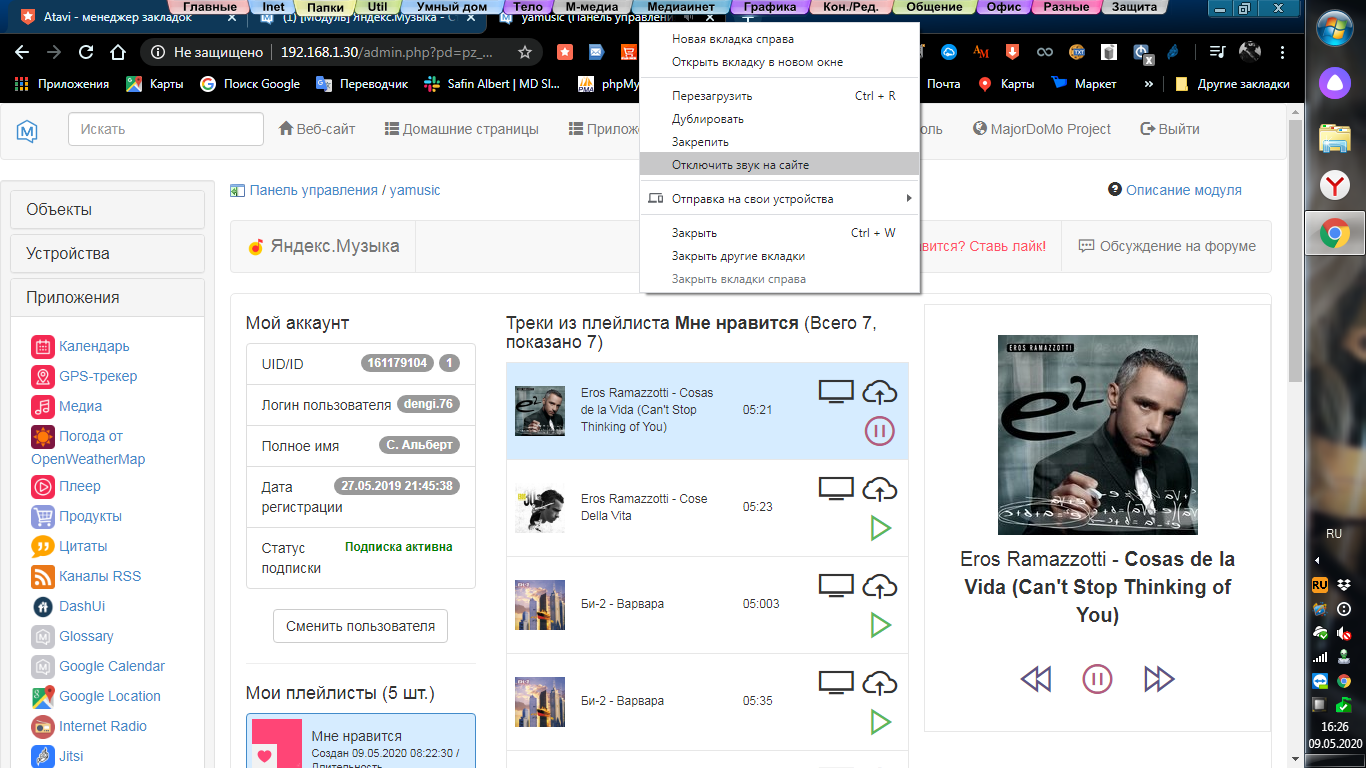Choose Новая вкладка справа in context menu
The height and width of the screenshot is (768, 1366).
click(x=779, y=39)
